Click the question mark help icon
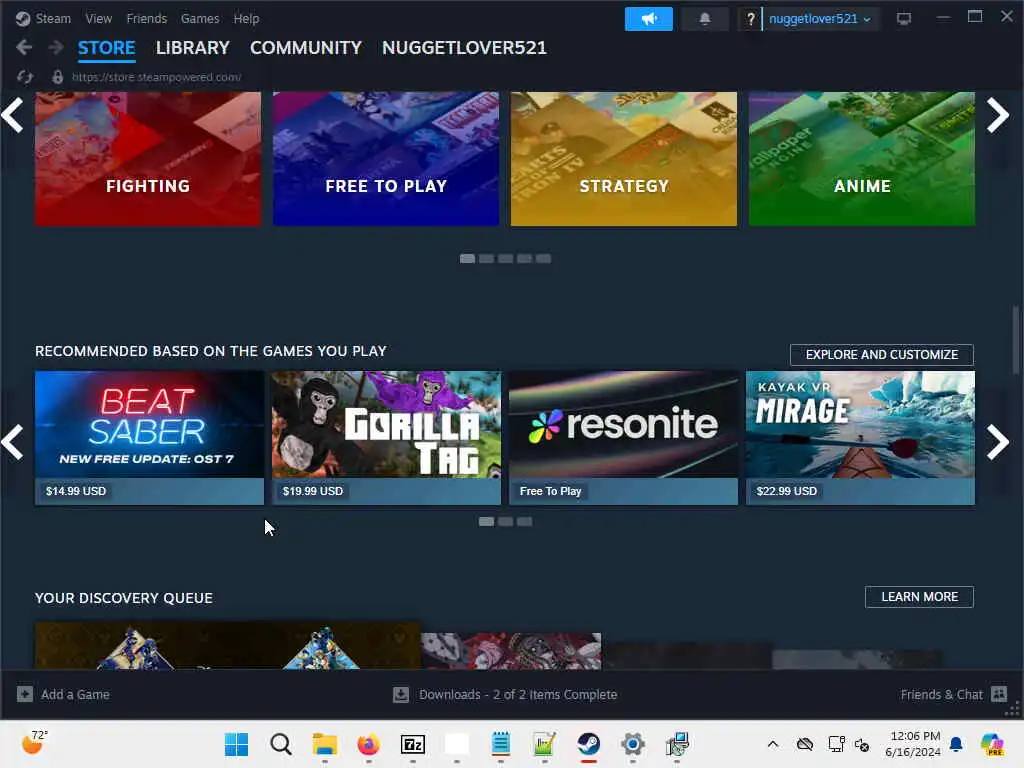Screen dimensions: 1024x768 pos(750,19)
